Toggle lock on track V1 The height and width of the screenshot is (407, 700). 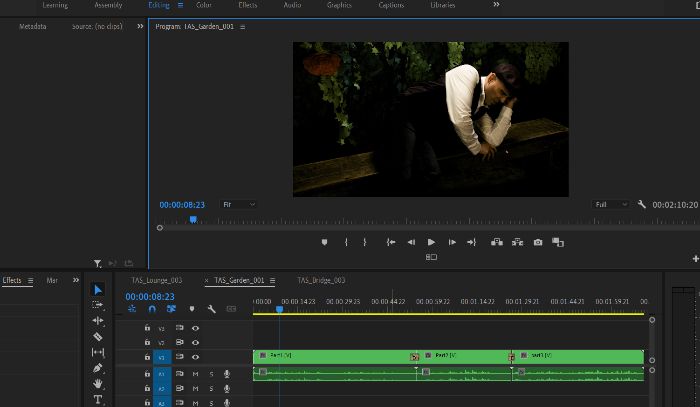147,357
